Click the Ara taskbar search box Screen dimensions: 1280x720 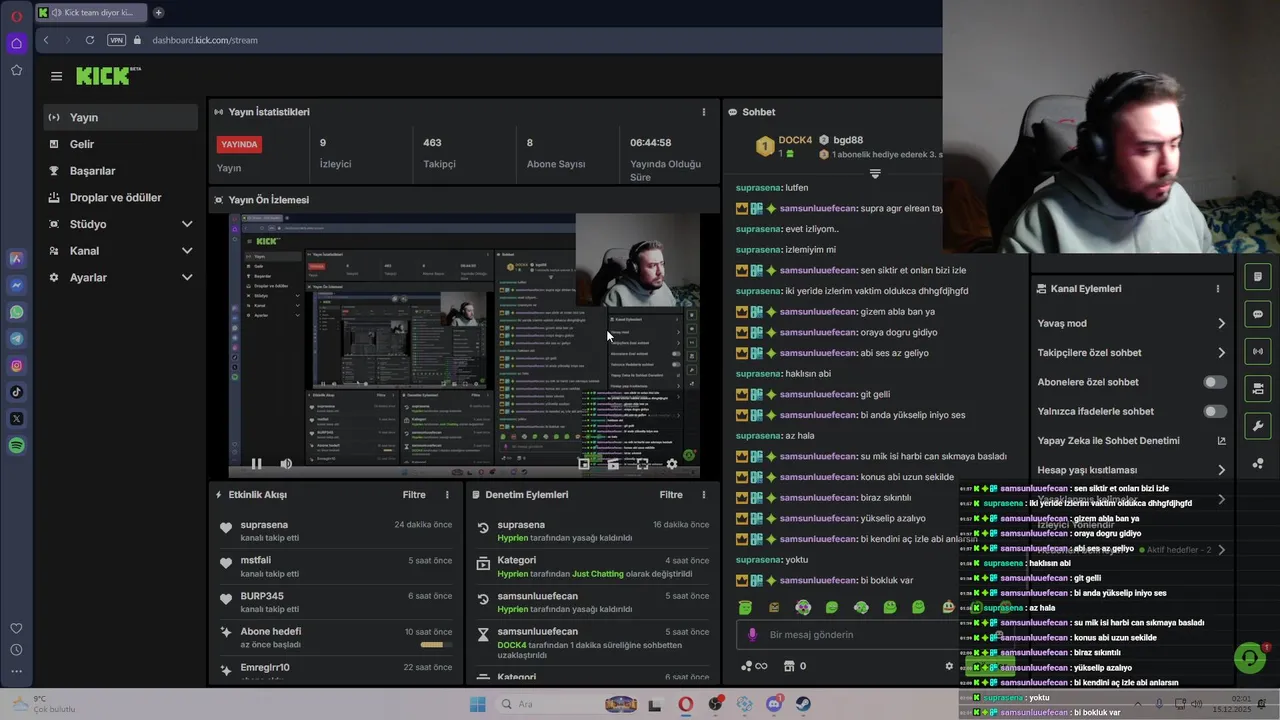pos(547,704)
